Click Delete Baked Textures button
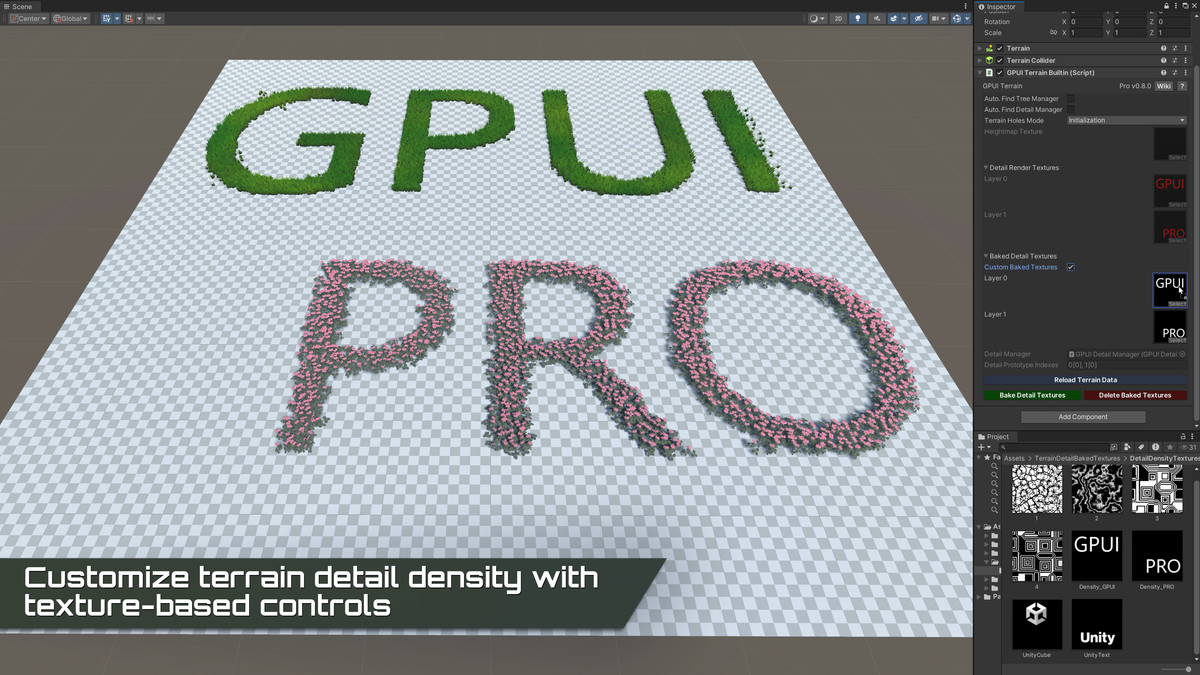Image resolution: width=1200 pixels, height=675 pixels. click(x=1136, y=395)
